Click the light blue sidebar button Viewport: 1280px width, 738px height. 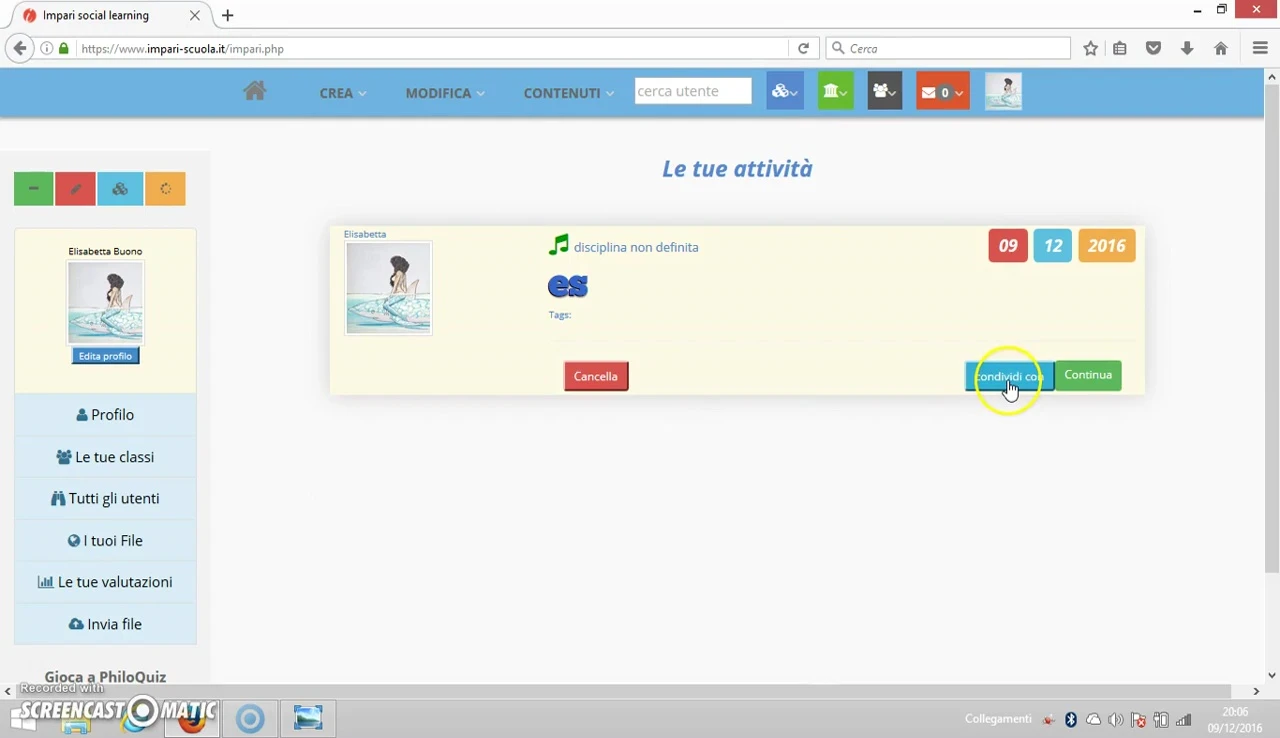coord(120,189)
